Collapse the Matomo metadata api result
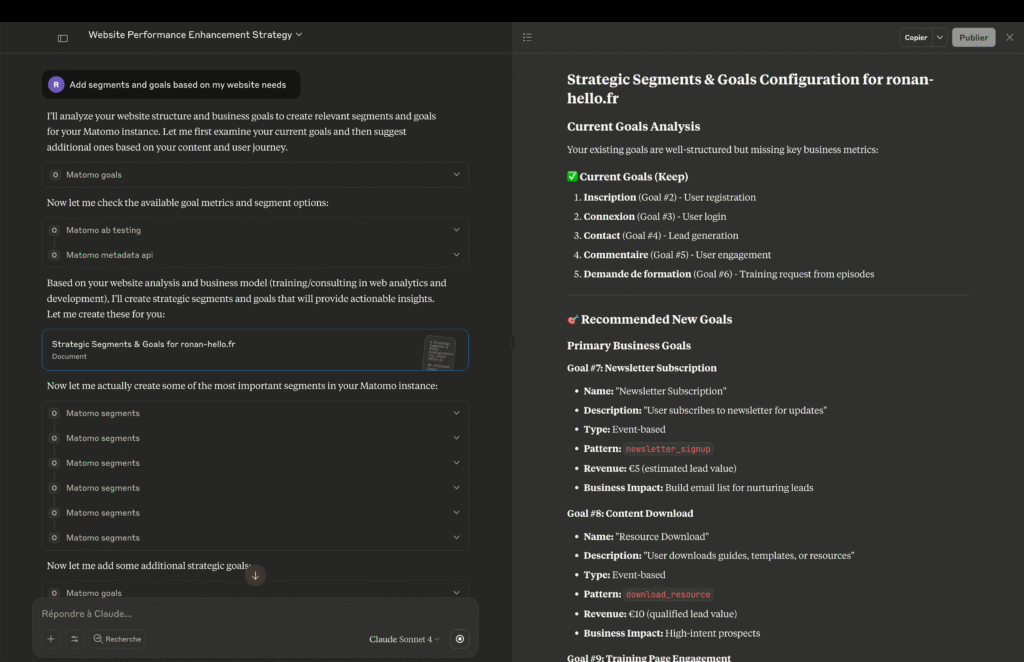Image resolution: width=1024 pixels, height=662 pixels. [x=456, y=256]
